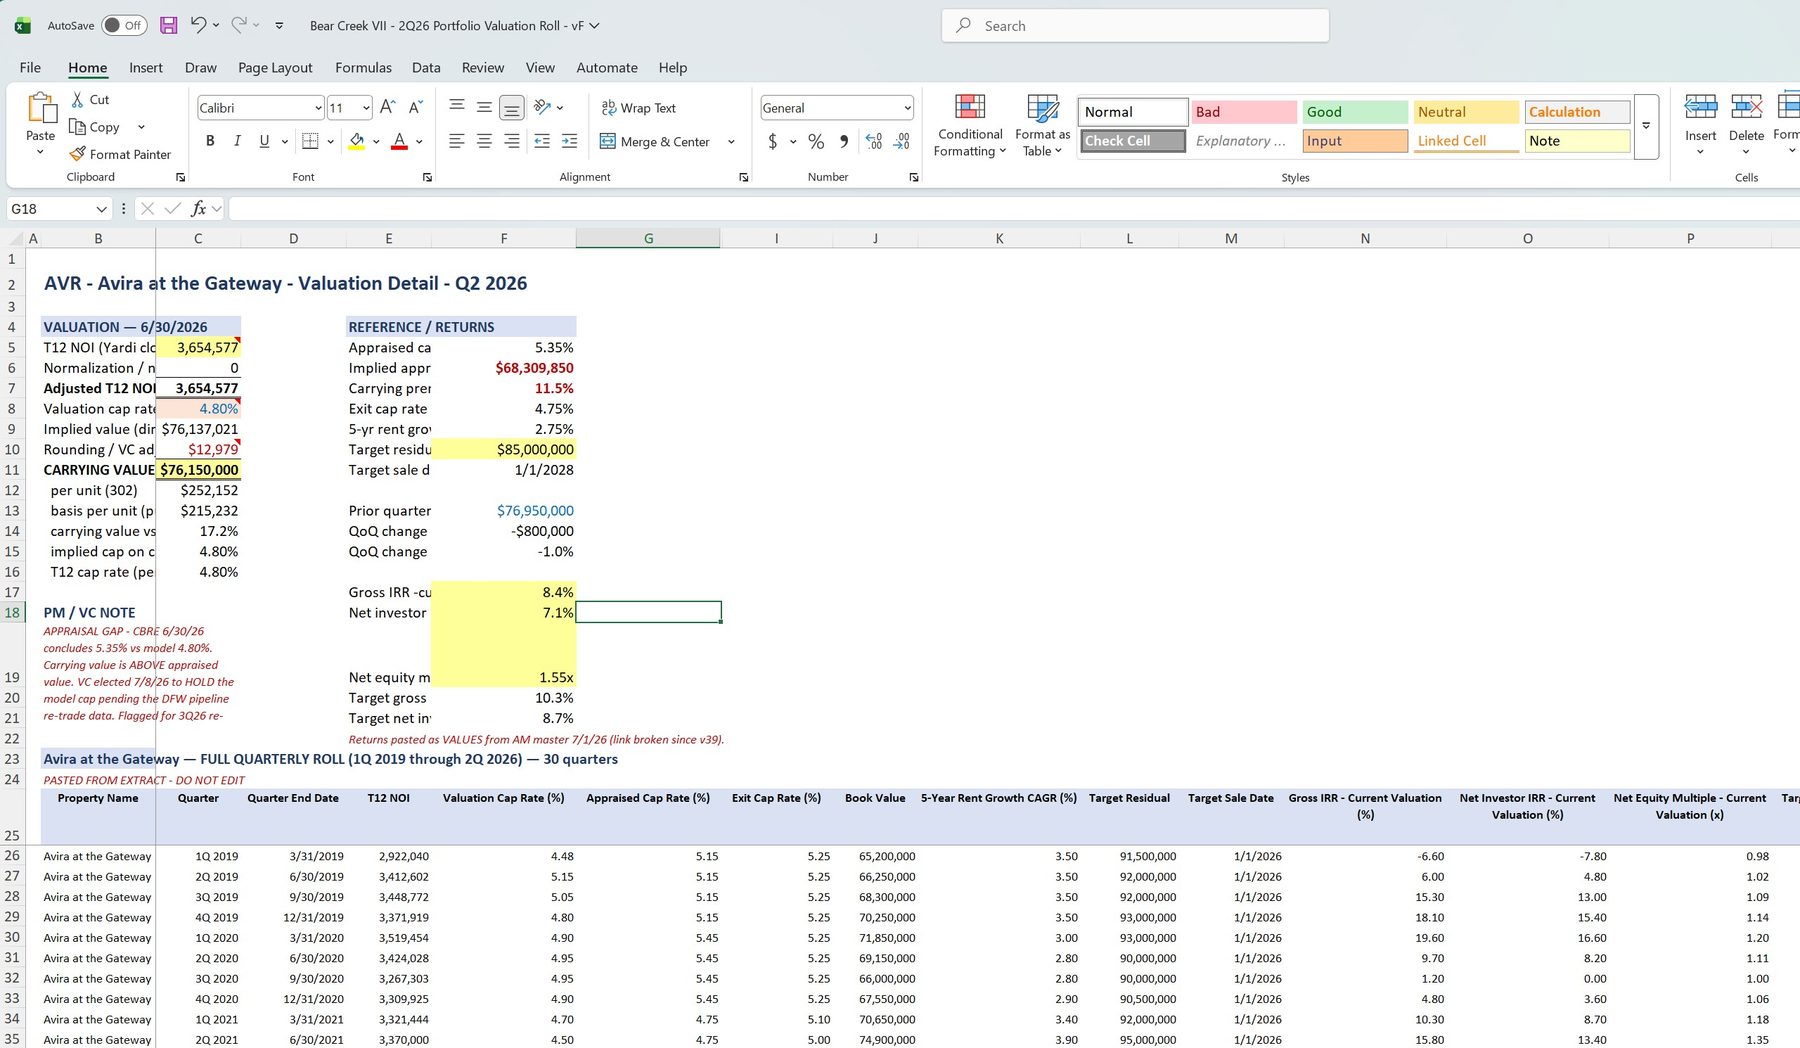Open the Merge & Center dropdown arrow
The width and height of the screenshot is (1800, 1048).
pyautogui.click(x=731, y=142)
